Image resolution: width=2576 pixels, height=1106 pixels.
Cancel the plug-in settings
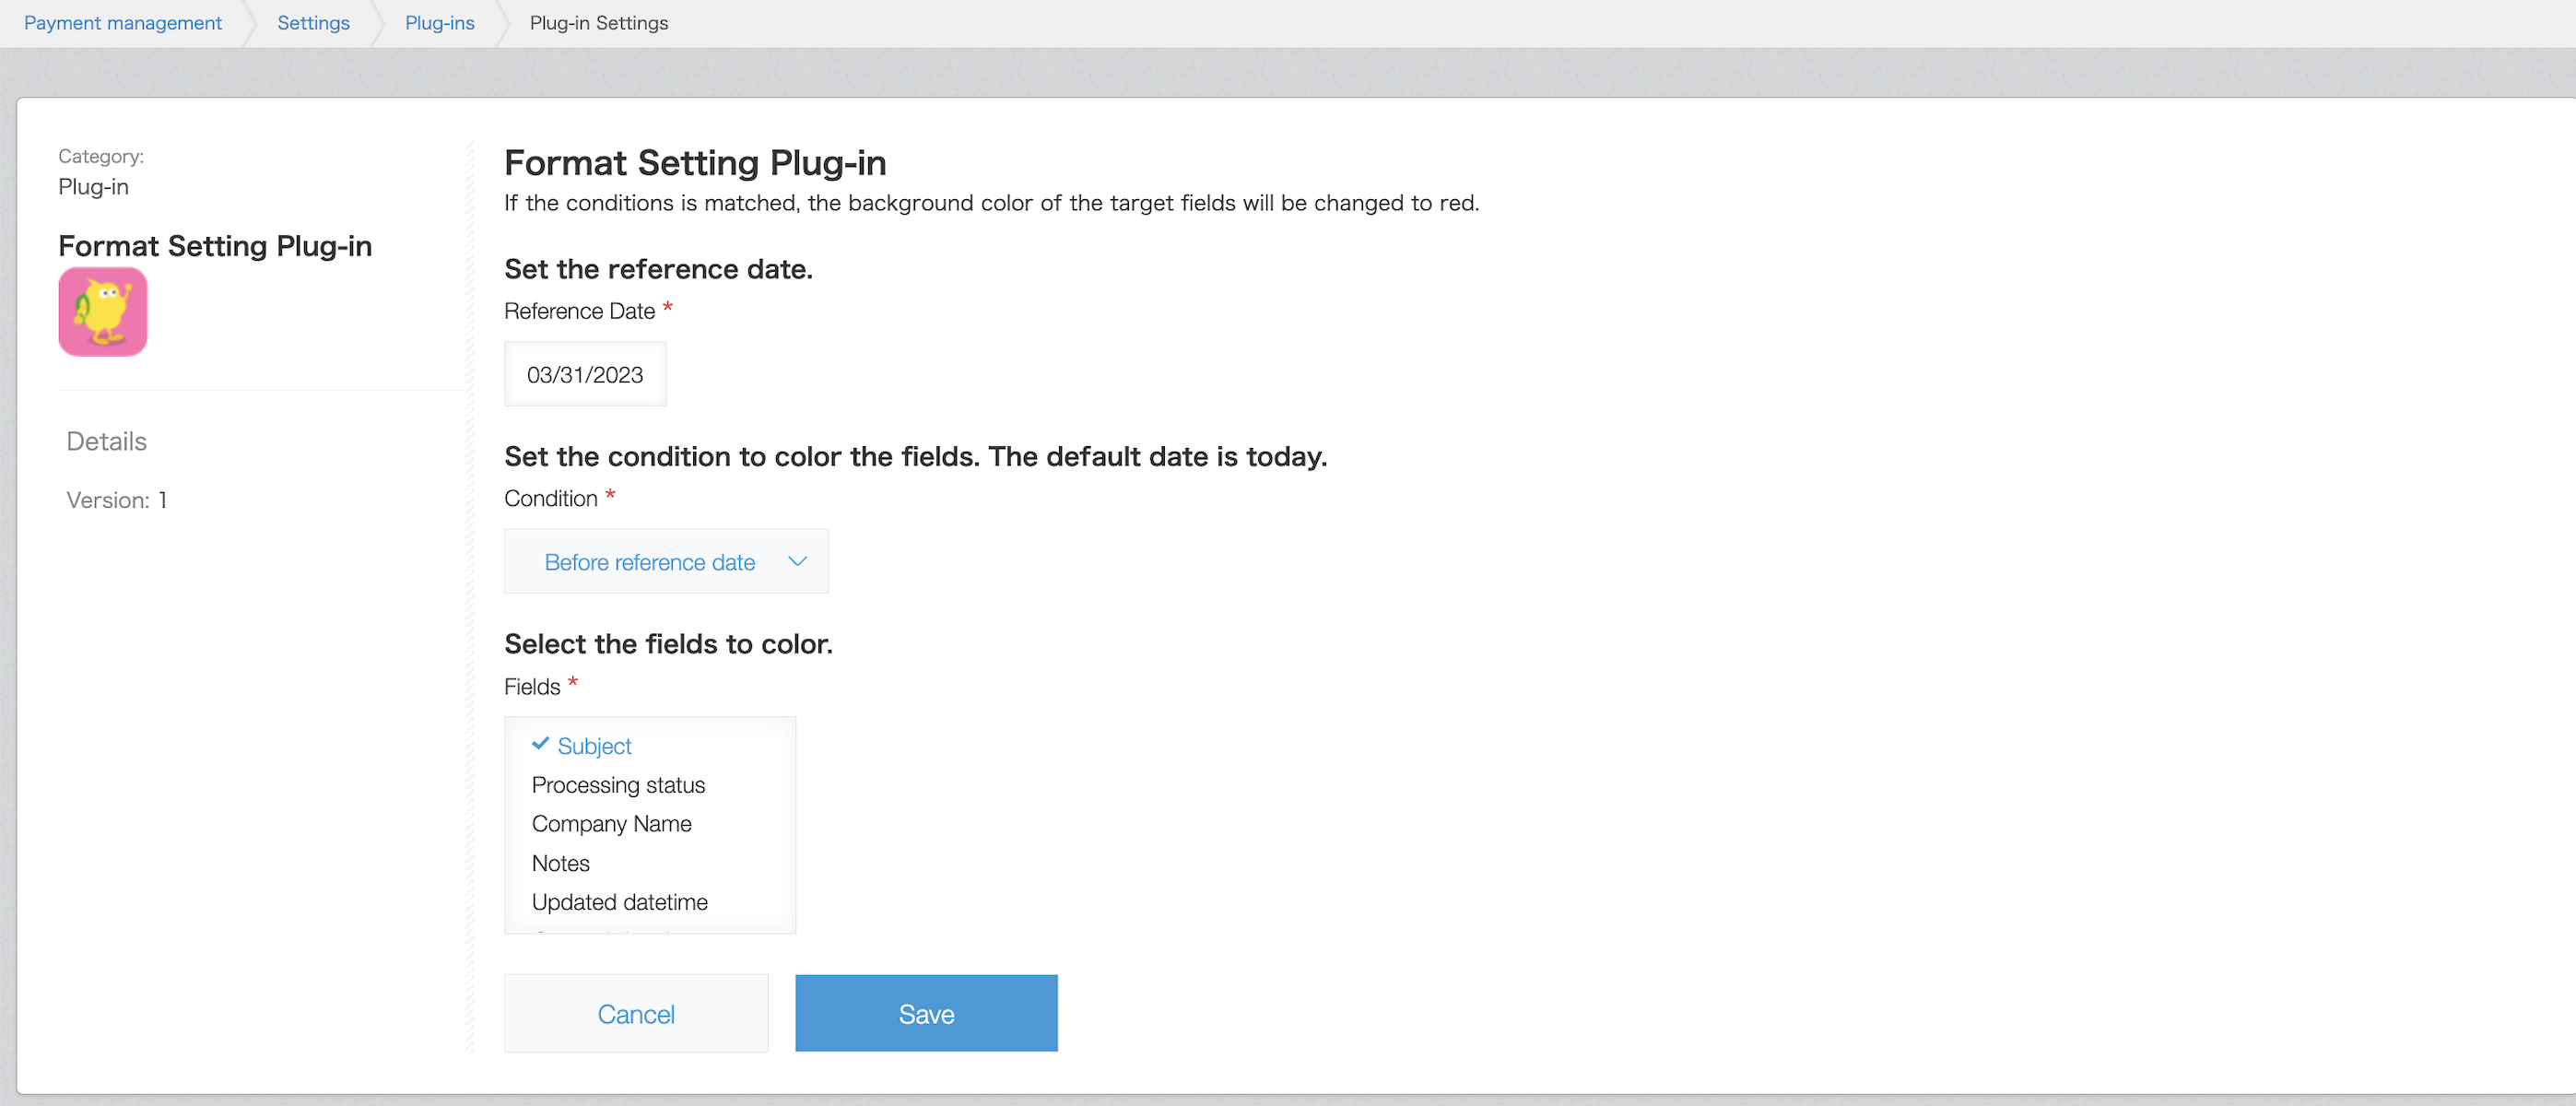[636, 1013]
